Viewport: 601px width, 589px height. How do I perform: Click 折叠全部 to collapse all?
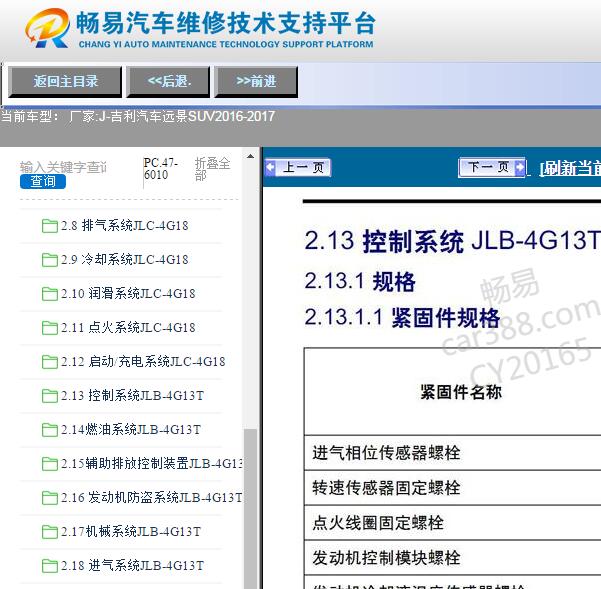coord(212,169)
